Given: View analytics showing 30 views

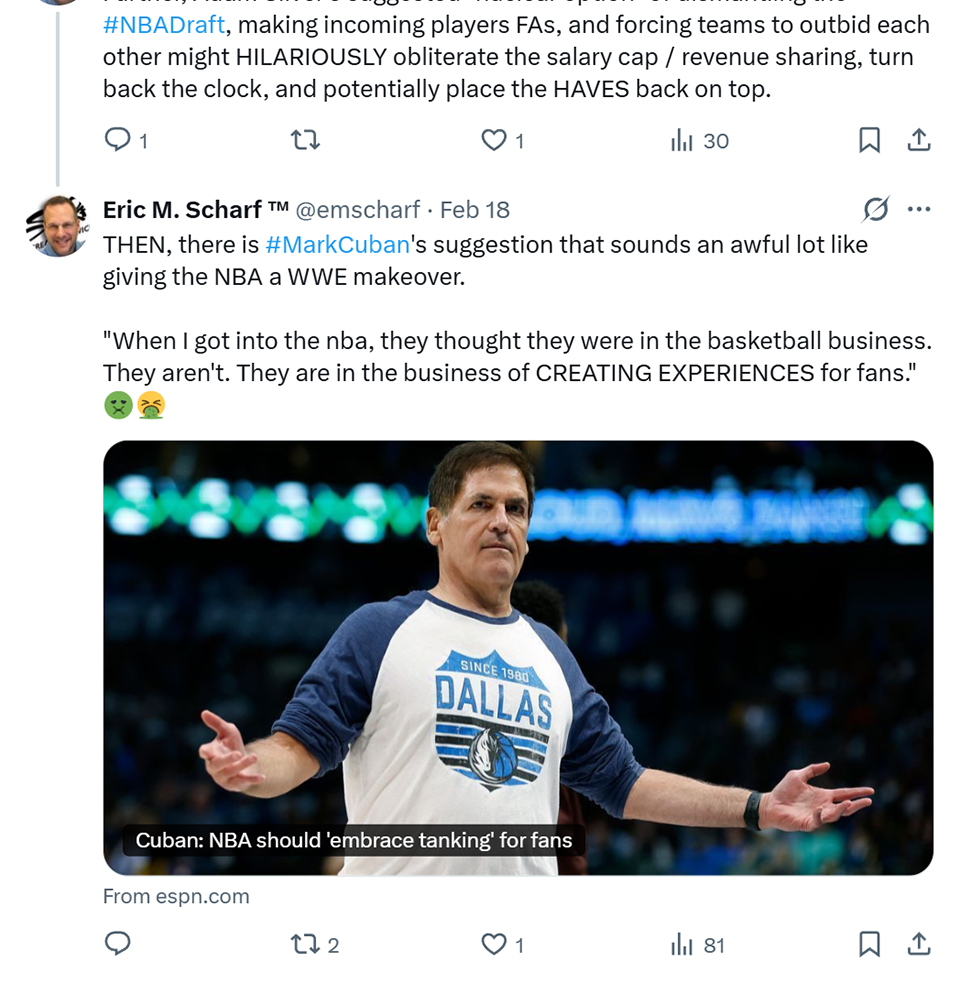Looking at the screenshot, I should [x=700, y=140].
